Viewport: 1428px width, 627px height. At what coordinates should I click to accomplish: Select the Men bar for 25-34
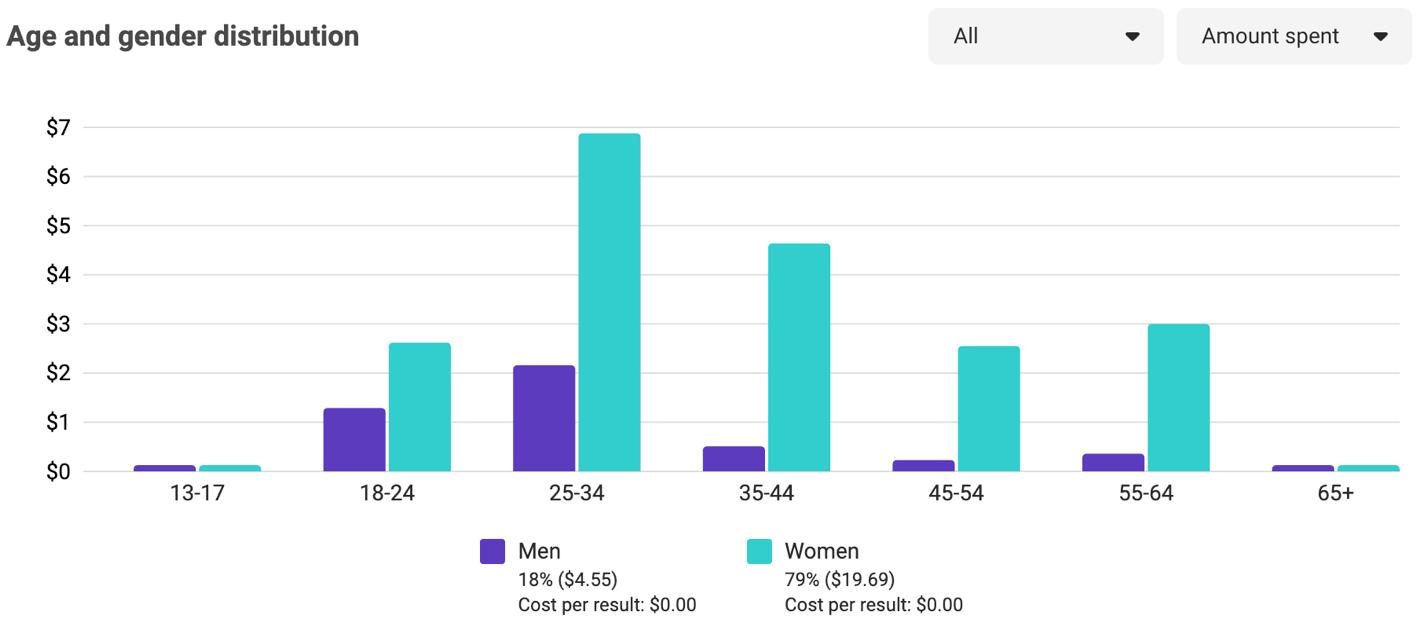(544, 418)
